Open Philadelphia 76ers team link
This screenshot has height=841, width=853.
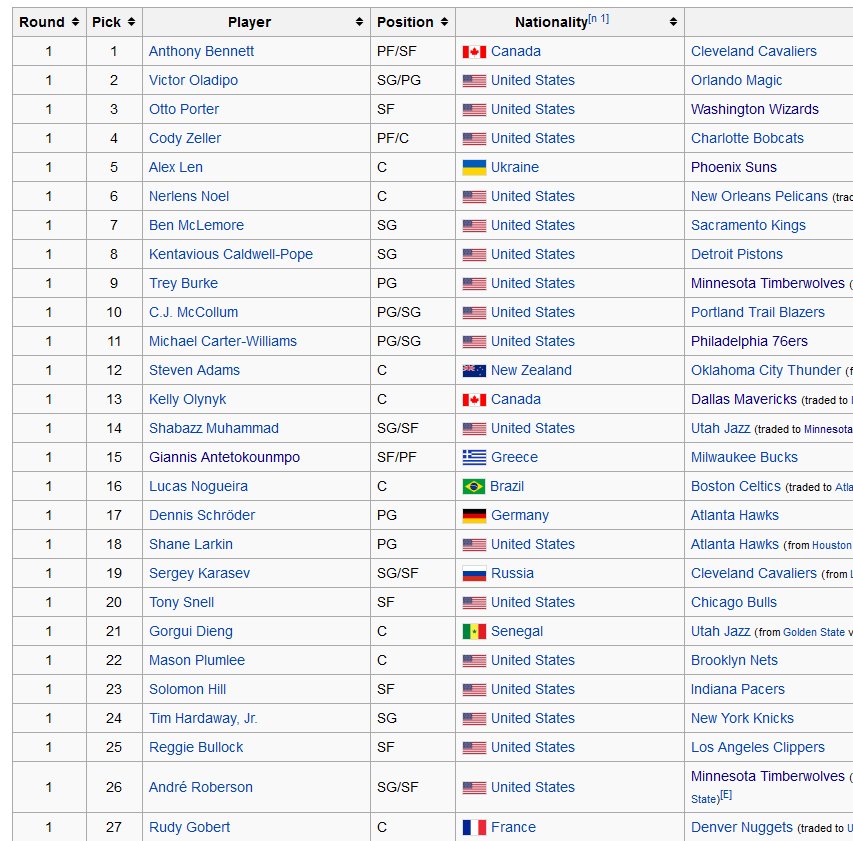pos(749,342)
